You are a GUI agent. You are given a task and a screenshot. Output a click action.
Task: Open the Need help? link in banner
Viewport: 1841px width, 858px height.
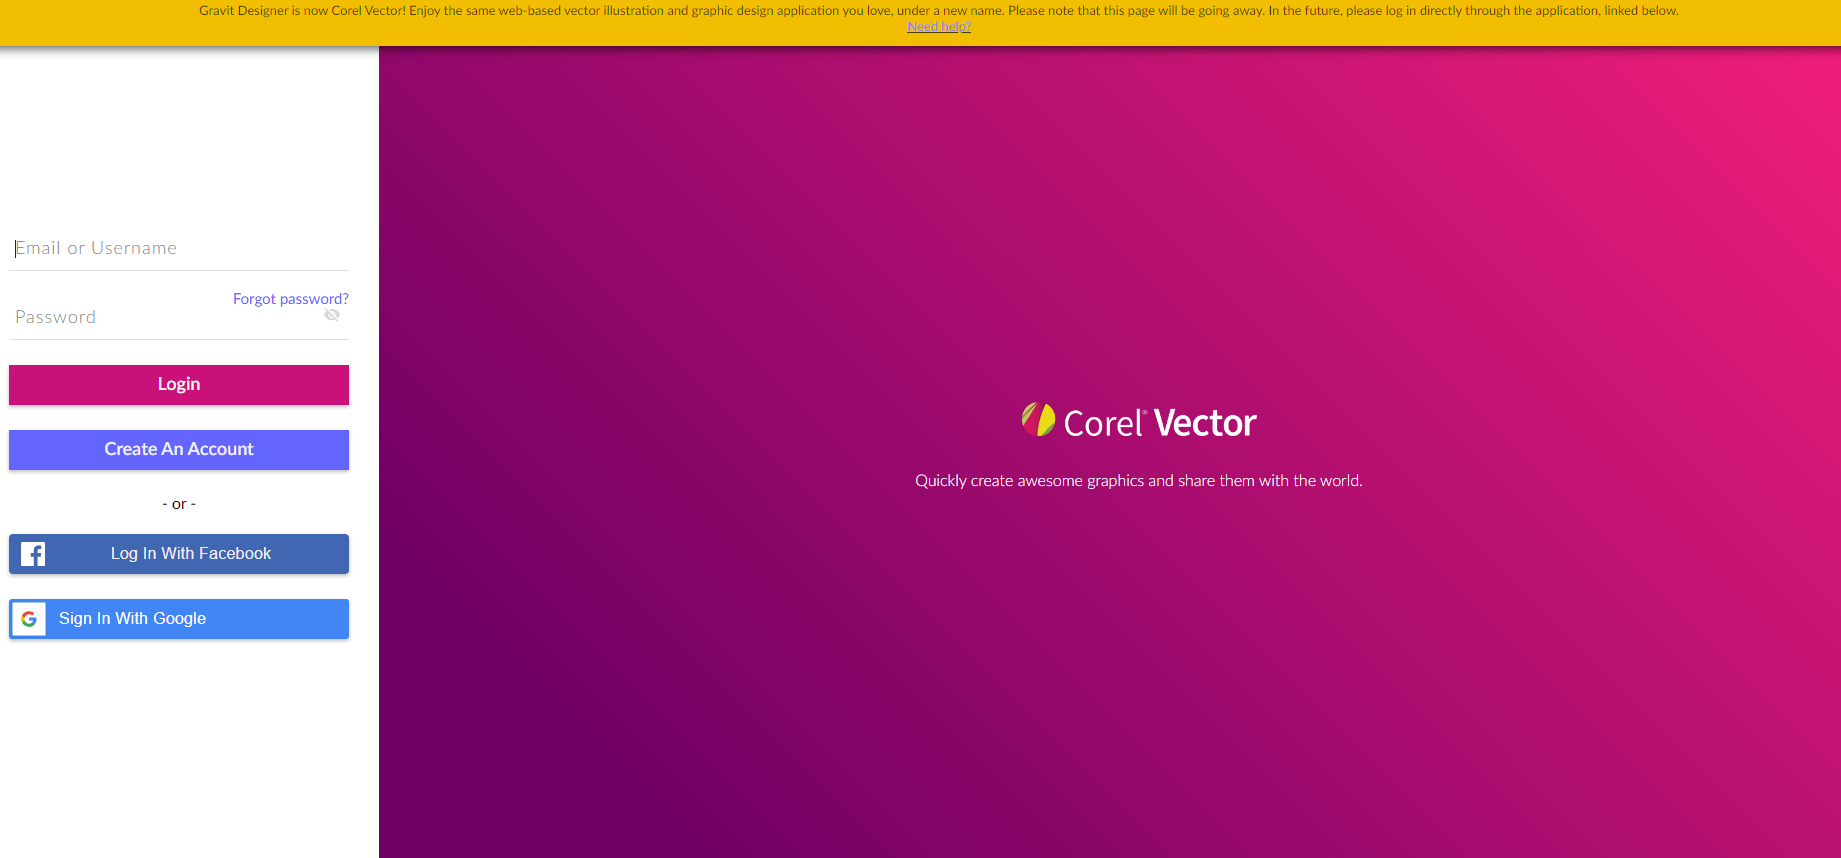(x=938, y=27)
